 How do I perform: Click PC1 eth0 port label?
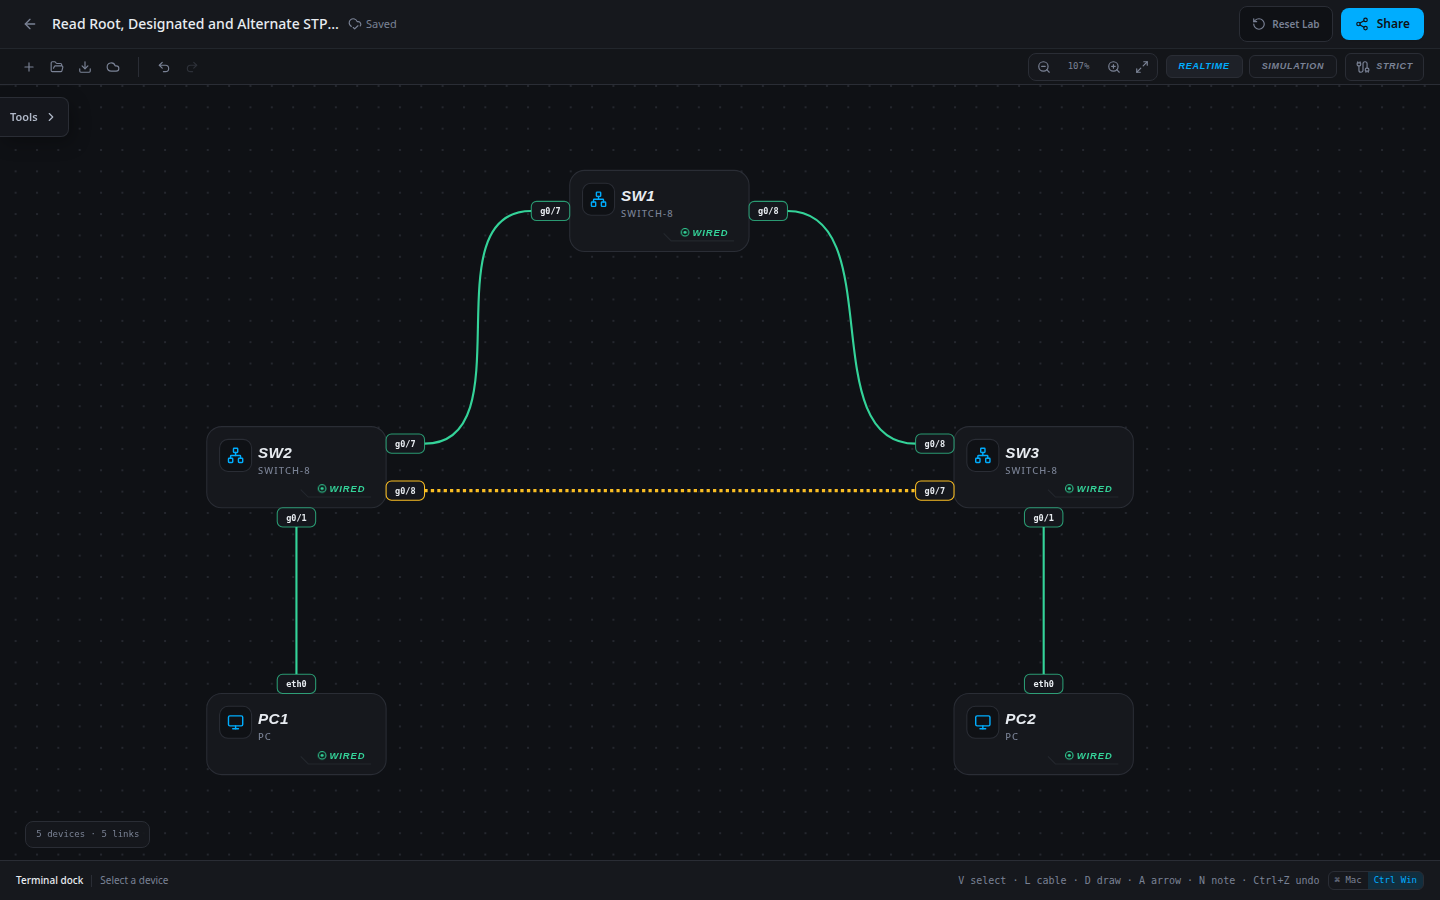point(296,684)
